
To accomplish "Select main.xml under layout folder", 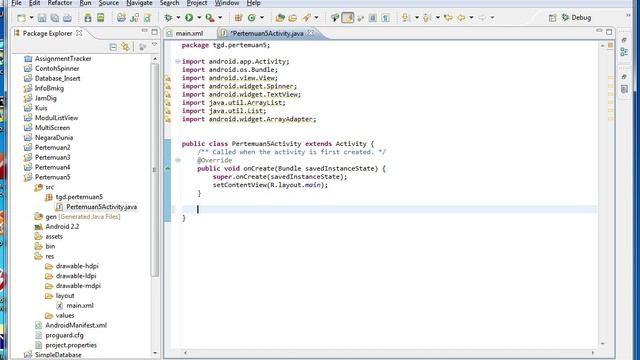I will pyautogui.click(x=80, y=306).
